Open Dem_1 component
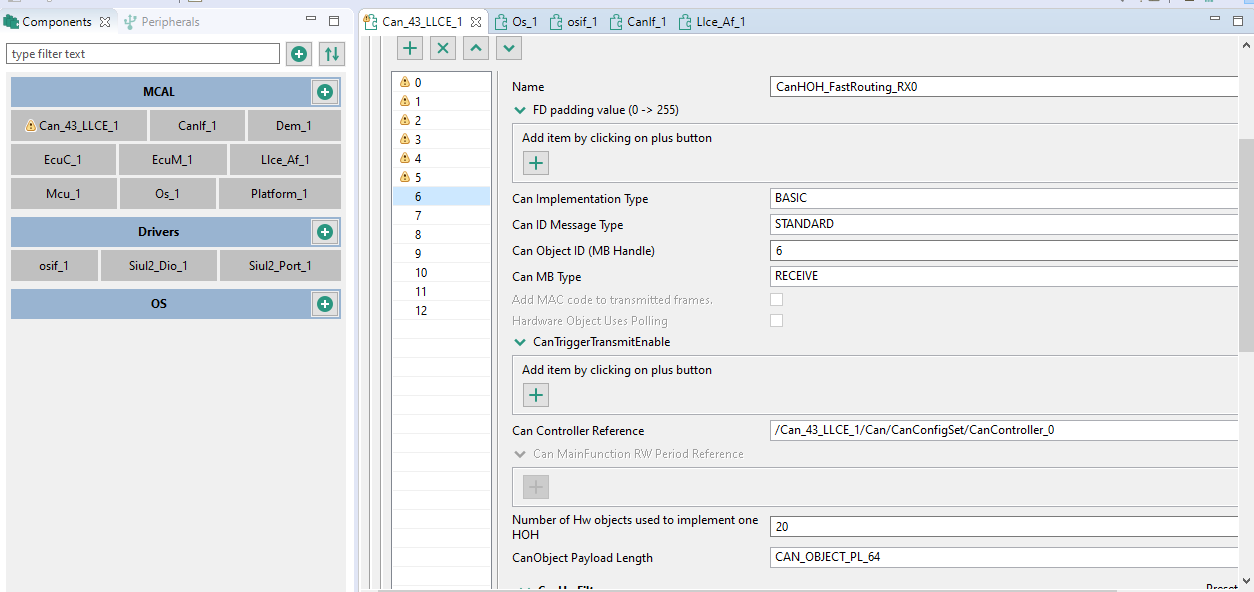Image resolution: width=1254 pixels, height=592 pixels. [x=294, y=126]
